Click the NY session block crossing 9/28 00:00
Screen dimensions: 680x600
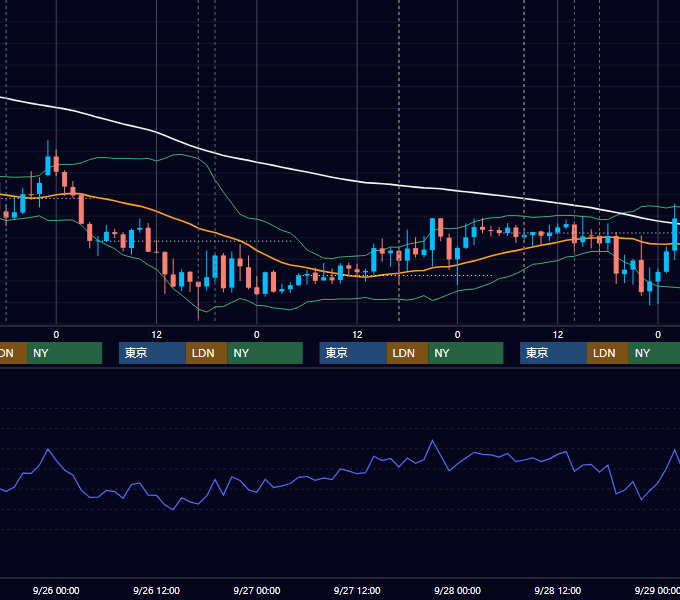tap(466, 353)
